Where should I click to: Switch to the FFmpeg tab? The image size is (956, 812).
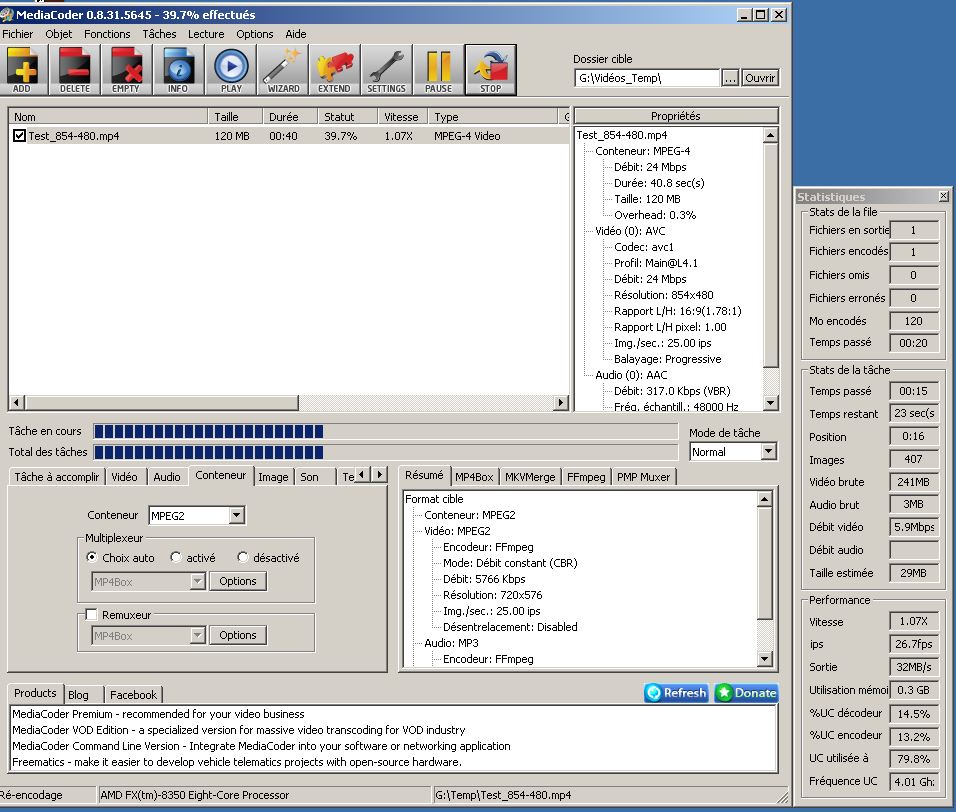(x=586, y=477)
